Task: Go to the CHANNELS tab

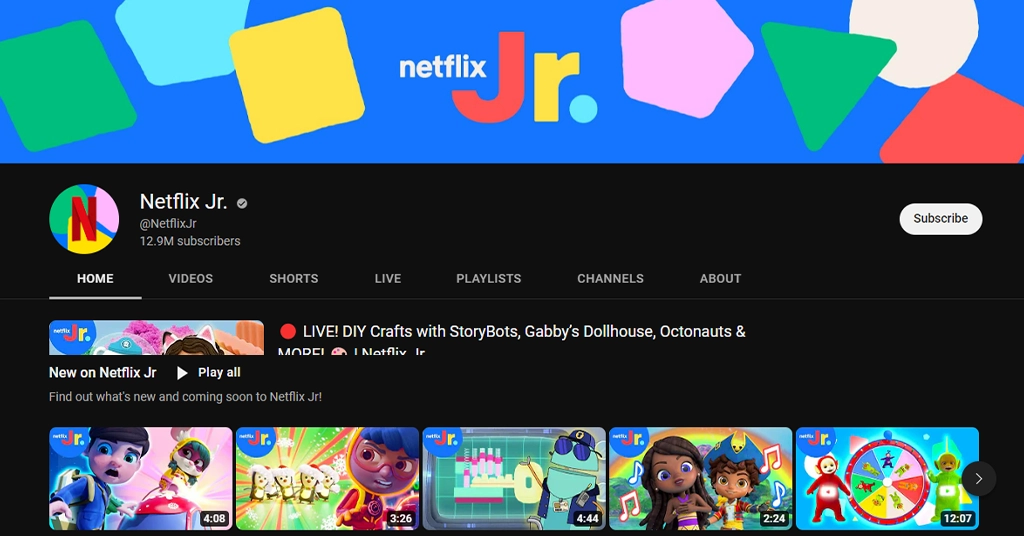Action: [611, 279]
